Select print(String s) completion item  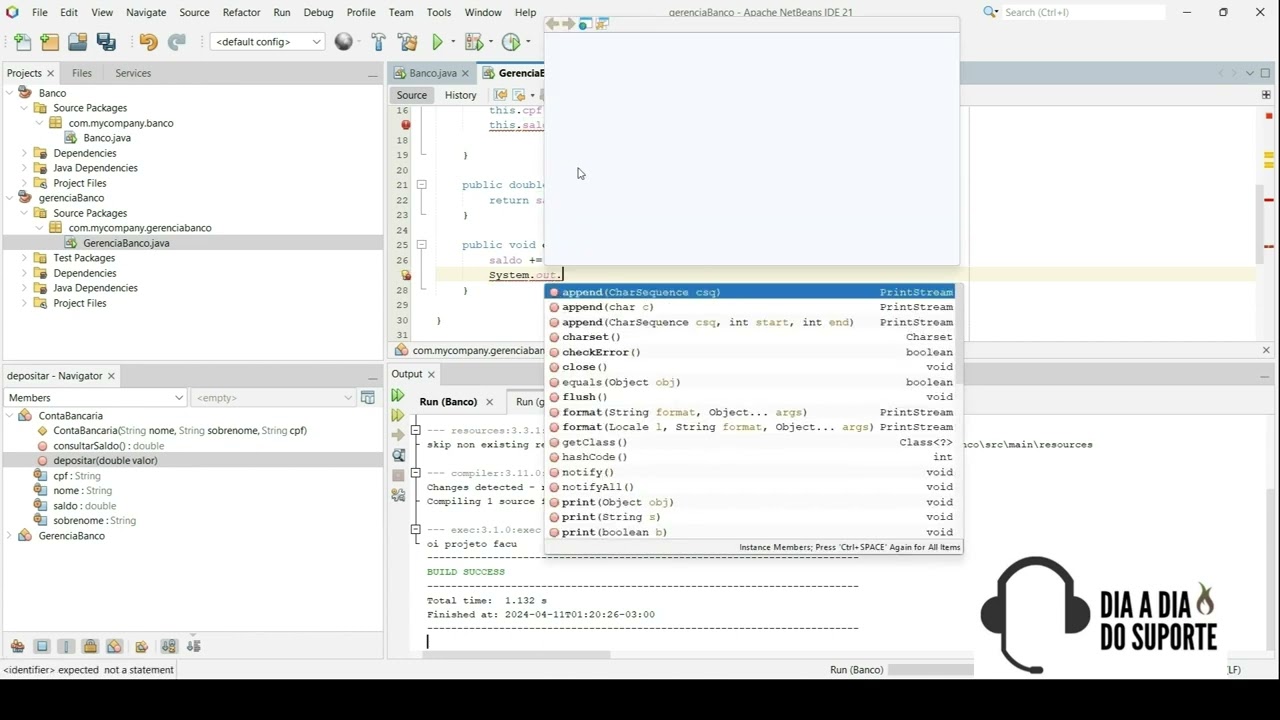750,517
